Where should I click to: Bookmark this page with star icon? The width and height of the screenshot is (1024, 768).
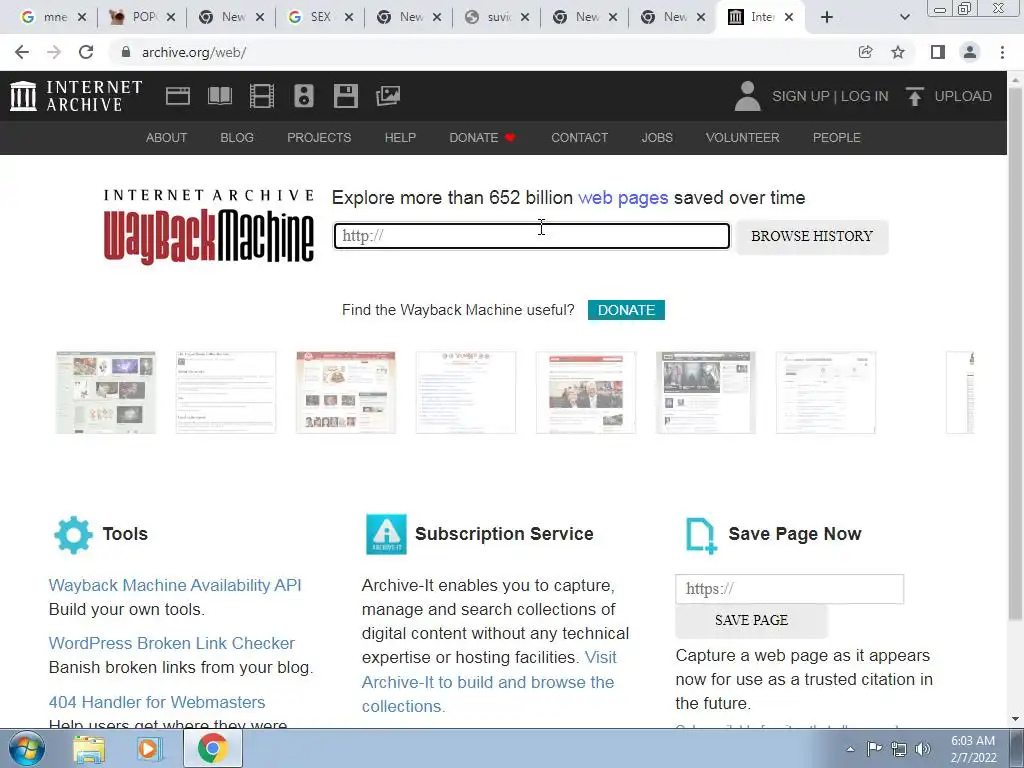[898, 52]
